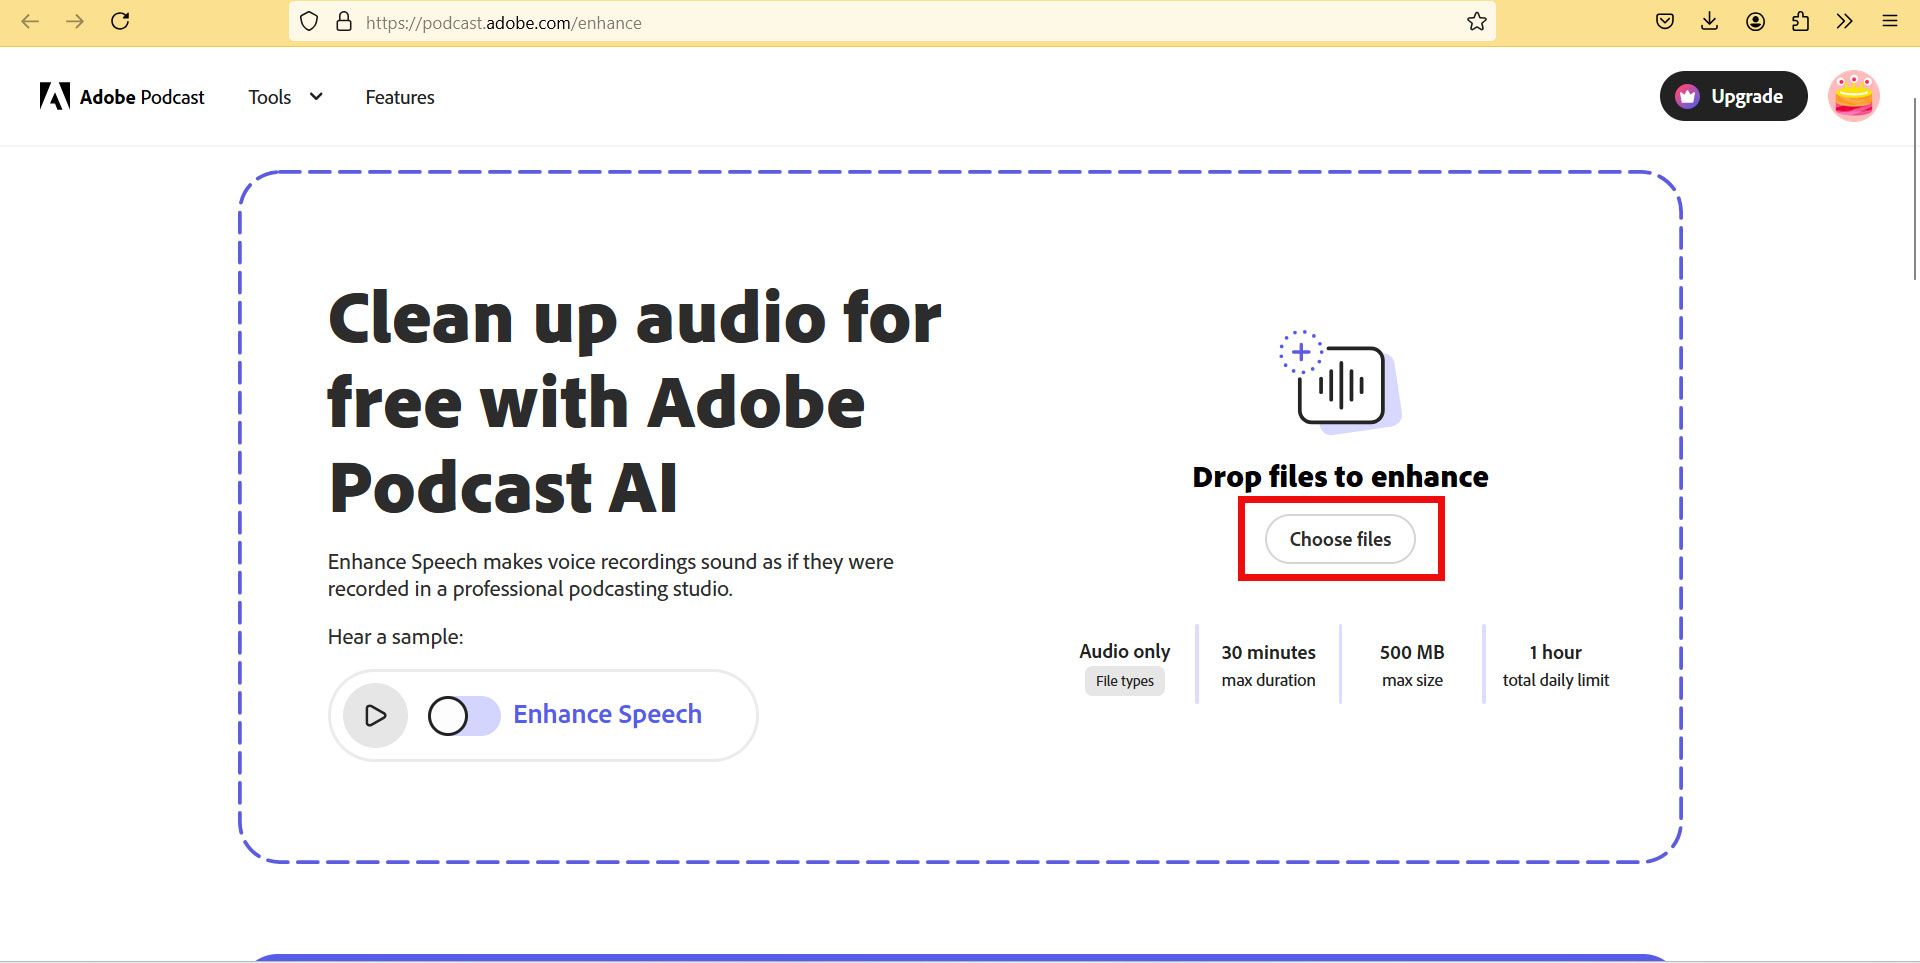
Task: Open the browser downloads panel
Action: tap(1710, 21)
